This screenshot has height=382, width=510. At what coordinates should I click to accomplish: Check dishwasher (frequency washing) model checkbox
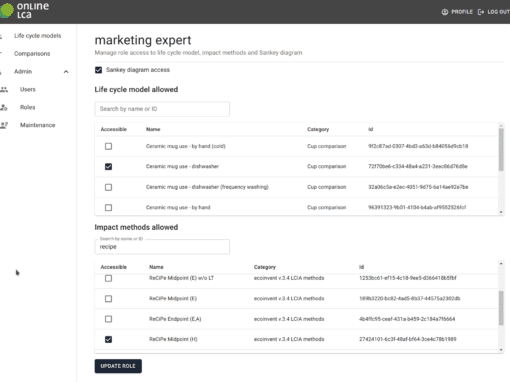(x=108, y=187)
